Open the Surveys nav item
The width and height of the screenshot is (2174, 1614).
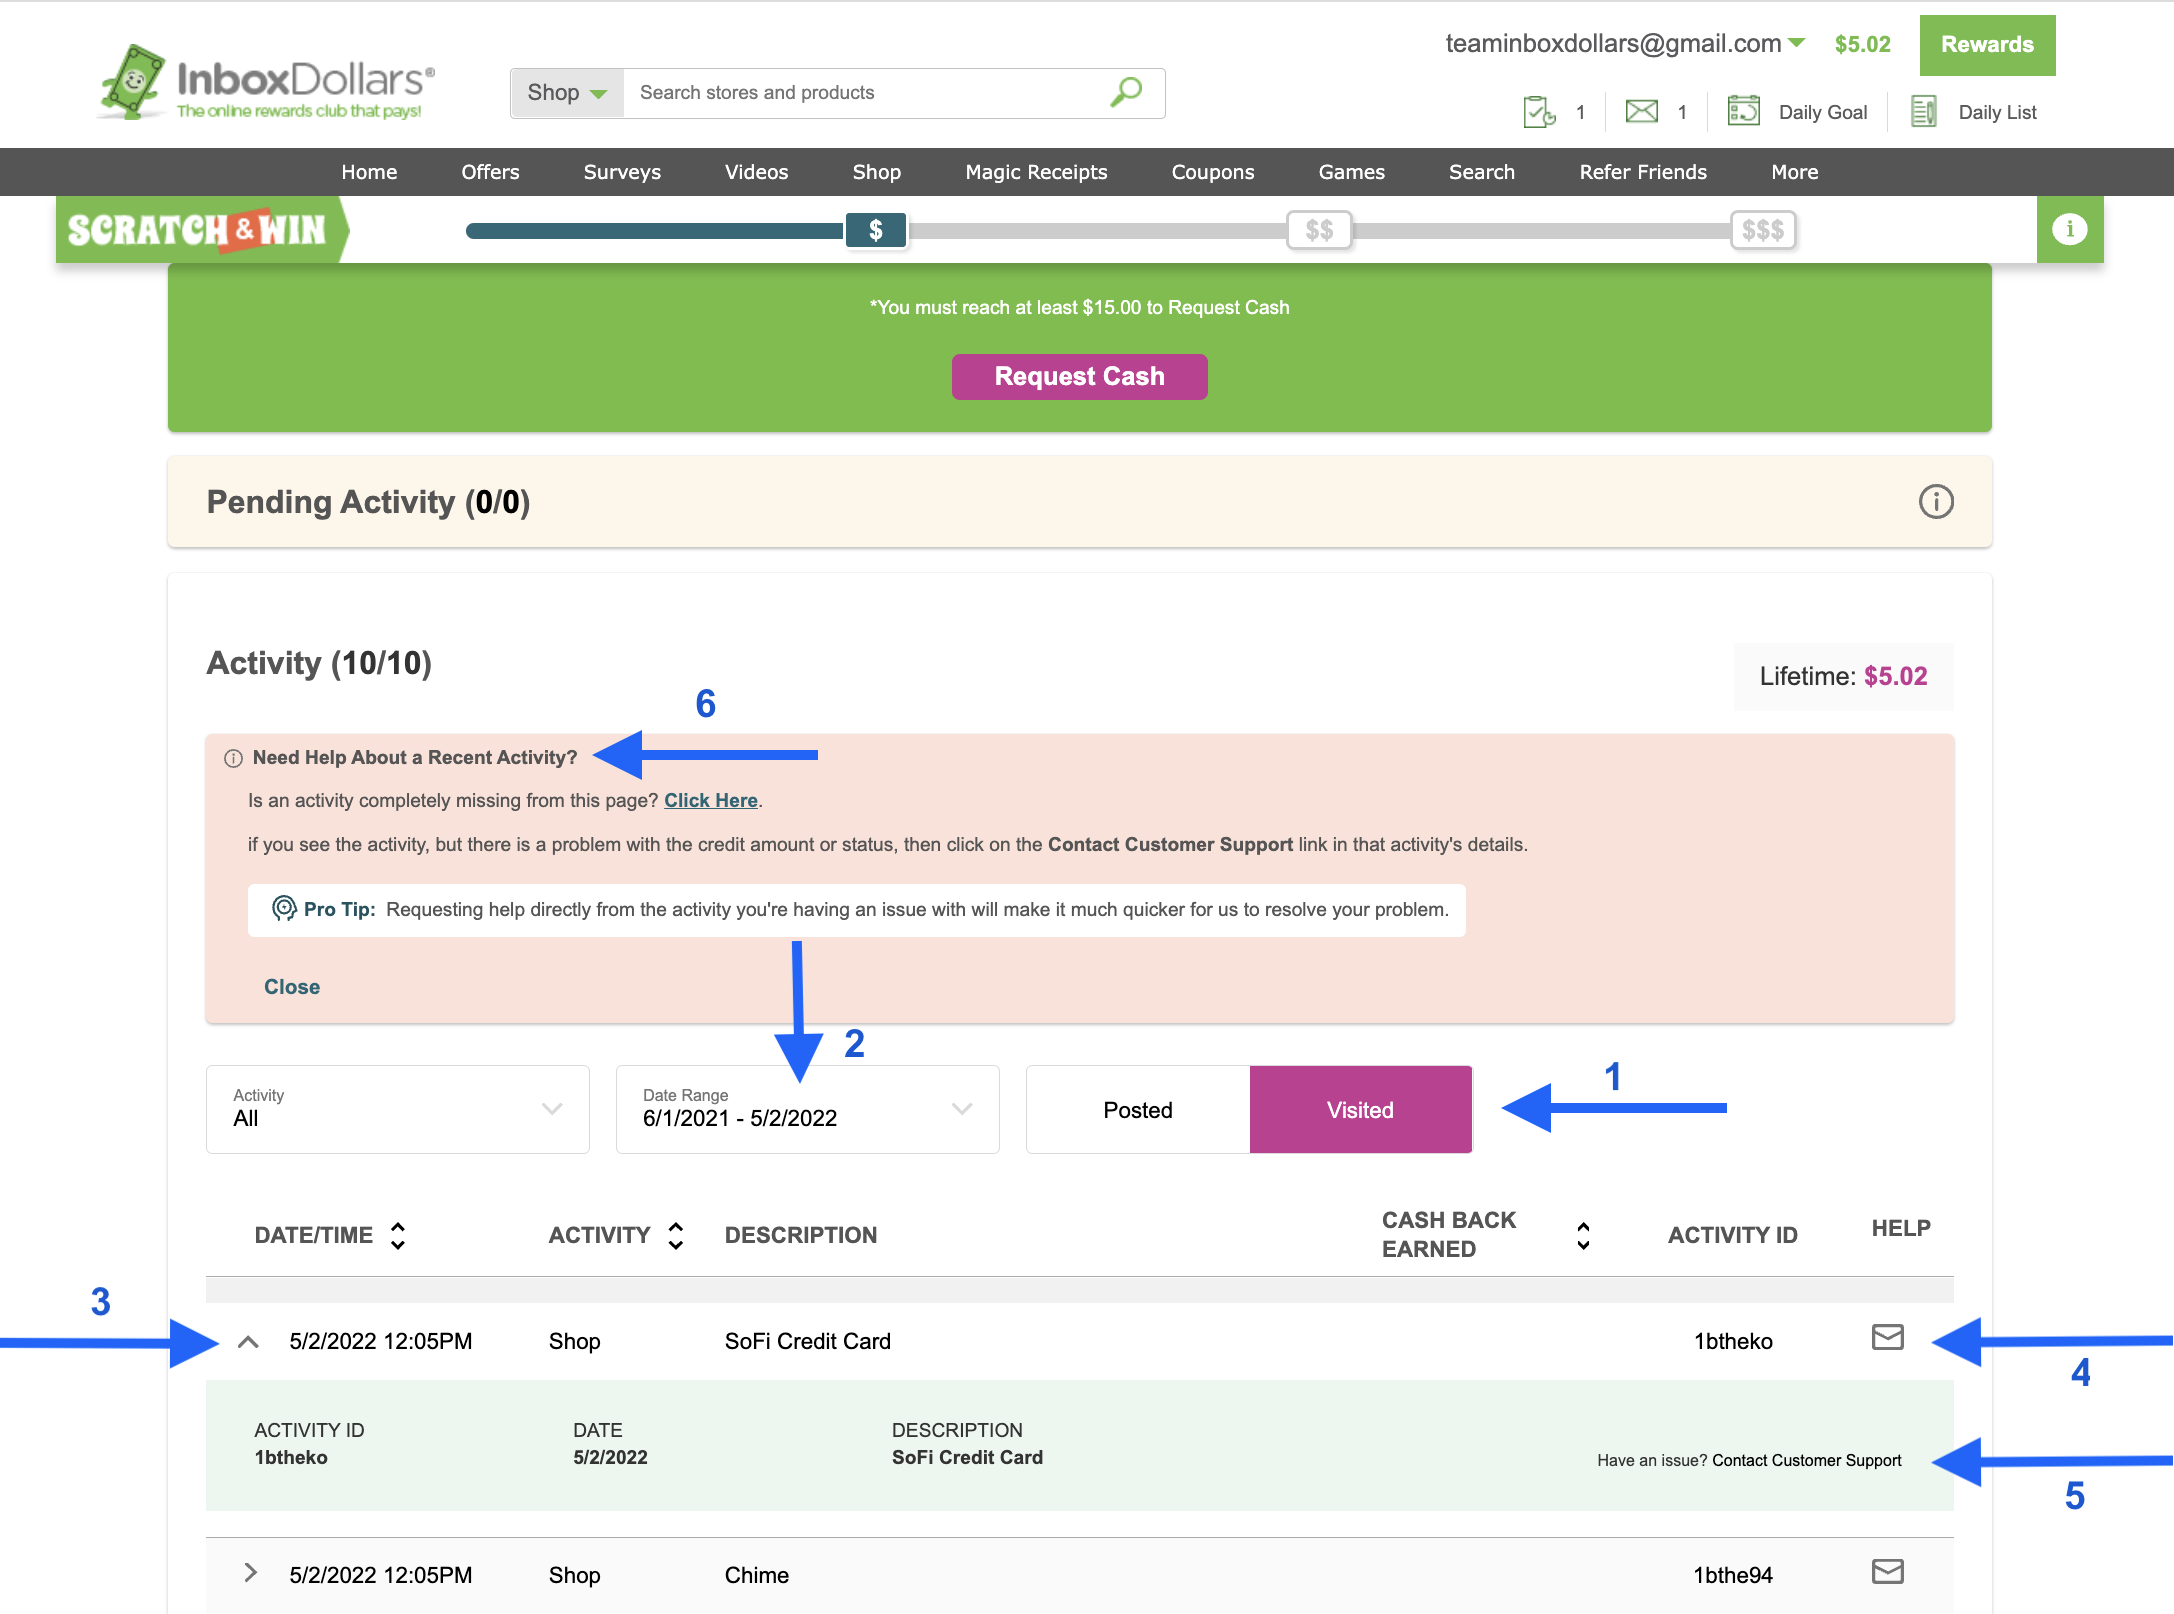click(622, 172)
